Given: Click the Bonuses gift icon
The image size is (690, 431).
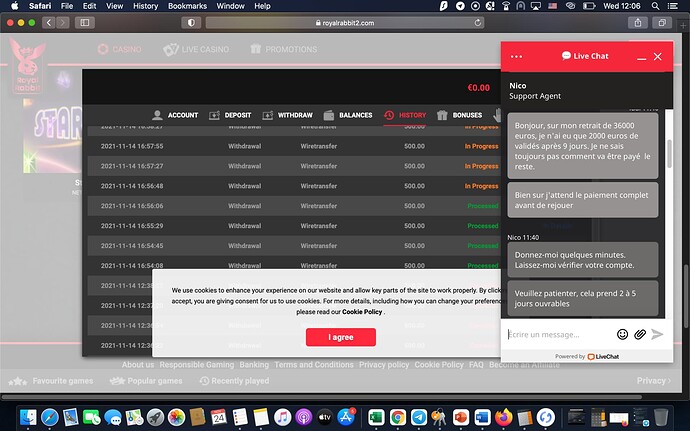Looking at the screenshot, I should [x=442, y=115].
